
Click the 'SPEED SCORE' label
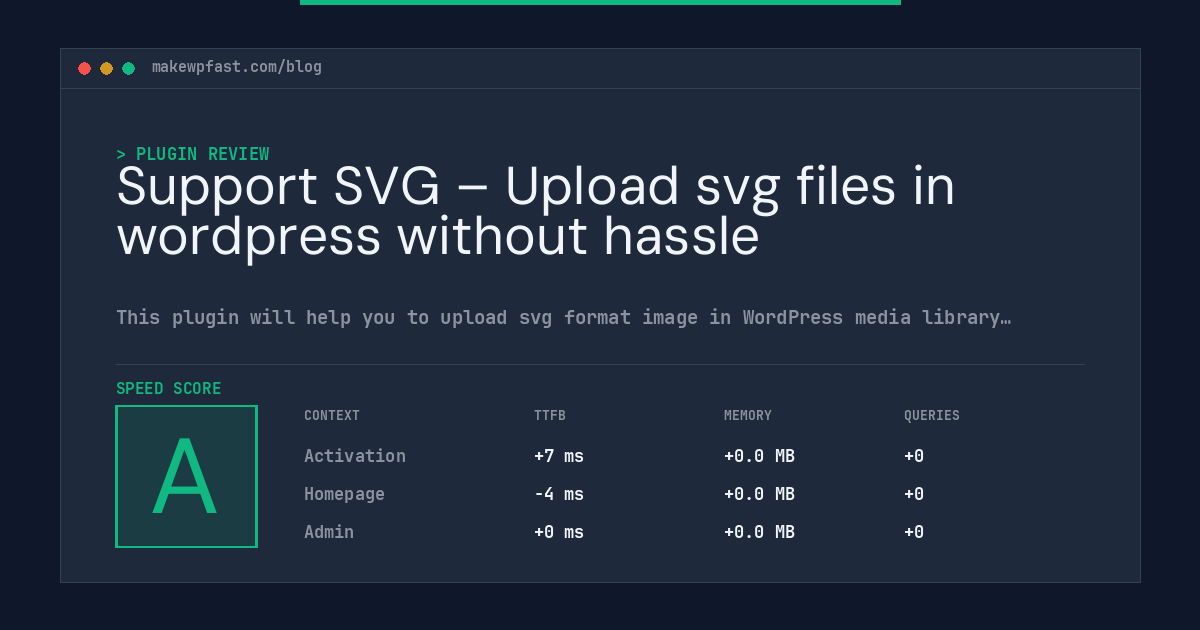coord(169,389)
